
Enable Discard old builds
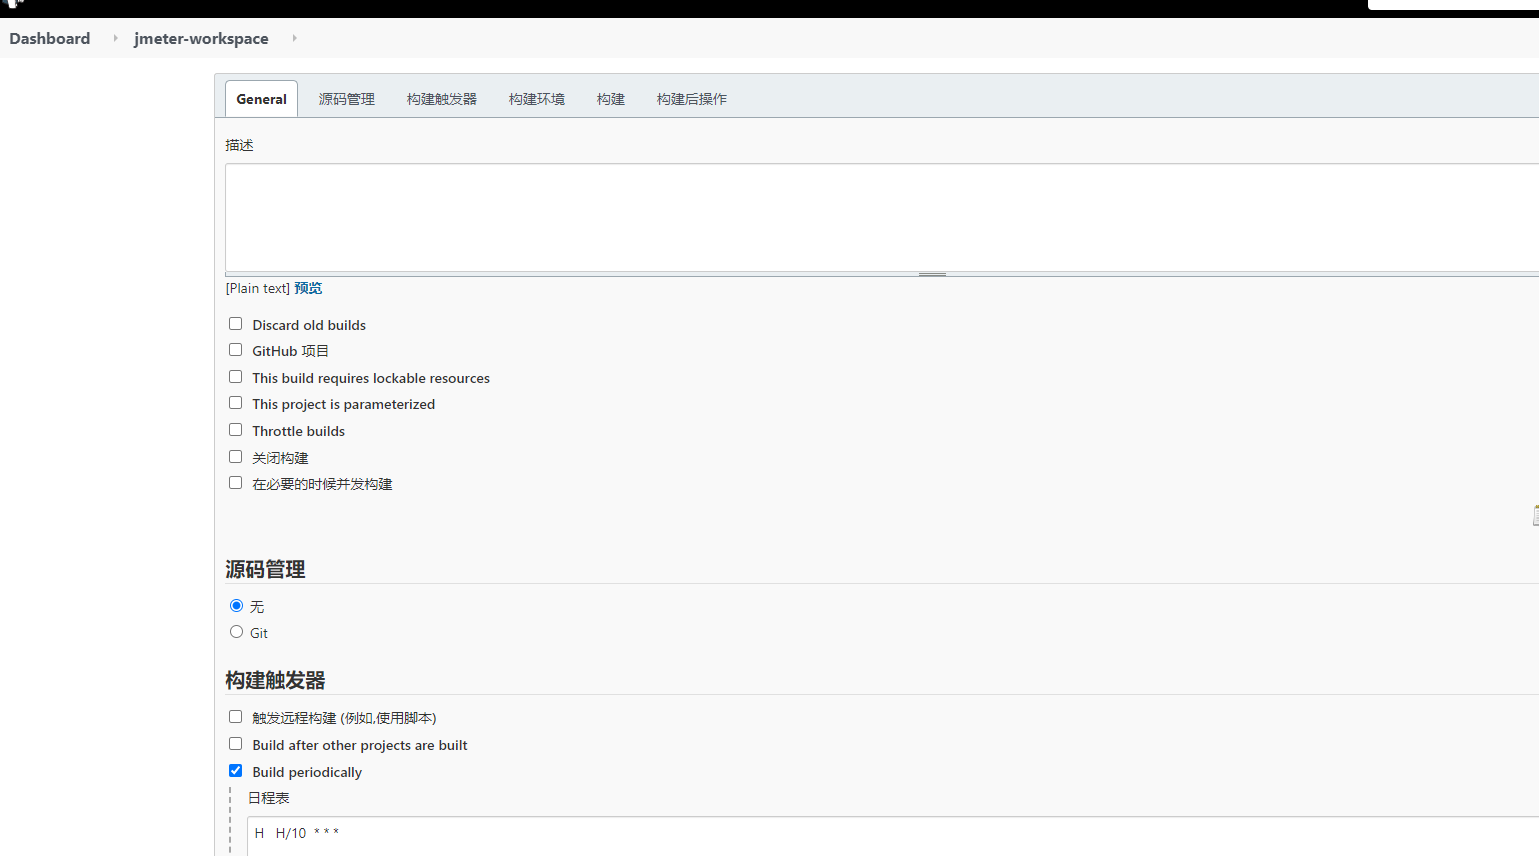(x=235, y=324)
